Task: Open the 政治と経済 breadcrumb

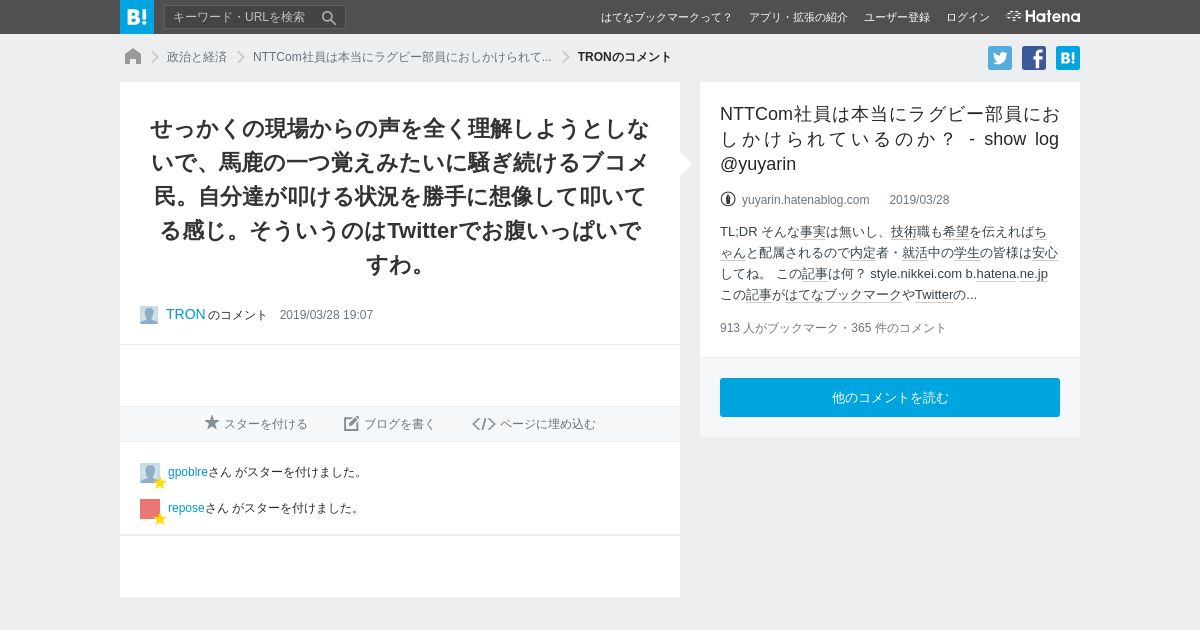Action: pyautogui.click(x=197, y=57)
